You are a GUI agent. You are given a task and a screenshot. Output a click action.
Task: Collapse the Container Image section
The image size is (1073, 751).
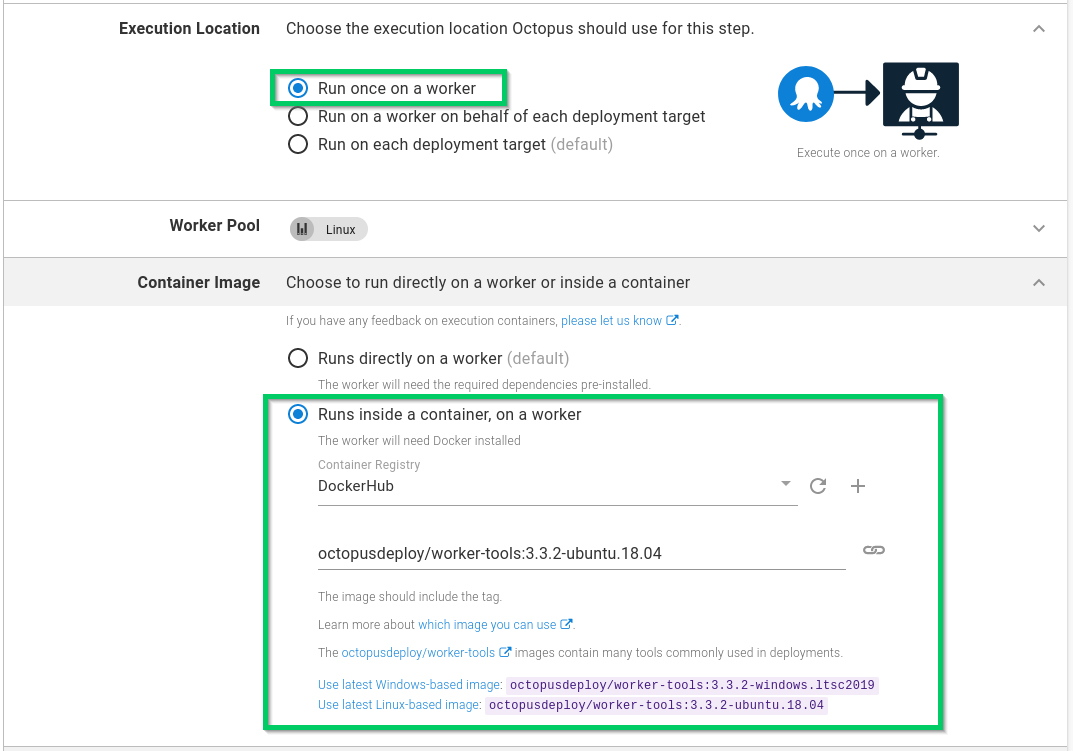[1039, 283]
